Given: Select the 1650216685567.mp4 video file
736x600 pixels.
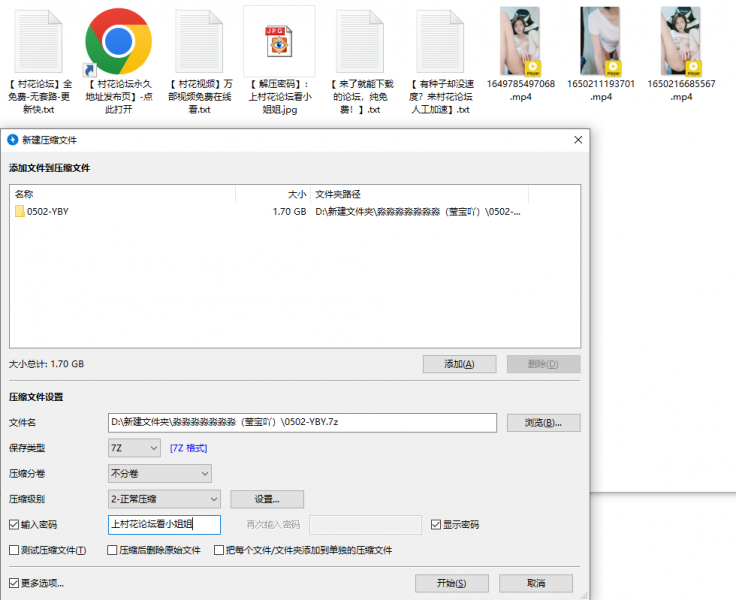Looking at the screenshot, I should [681, 42].
